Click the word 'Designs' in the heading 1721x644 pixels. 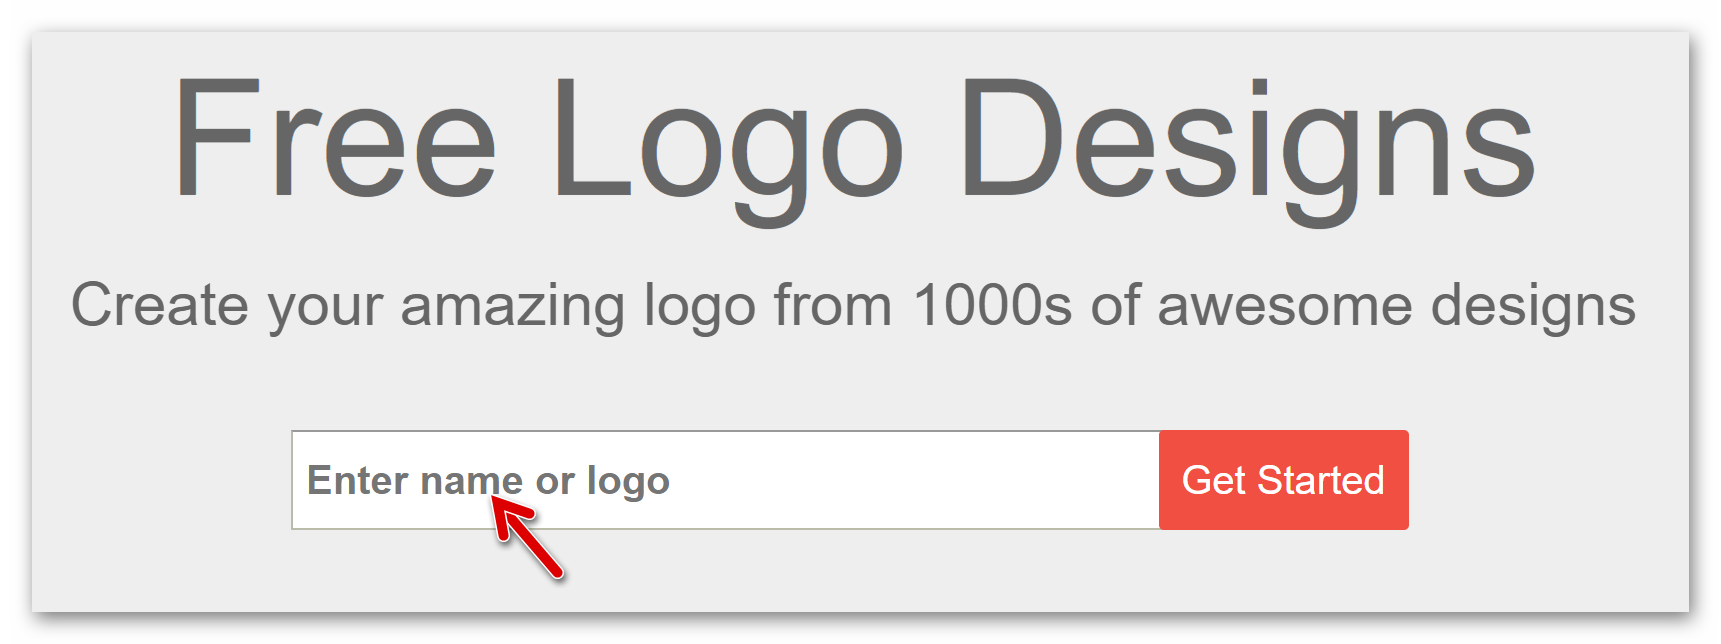coord(1248,148)
